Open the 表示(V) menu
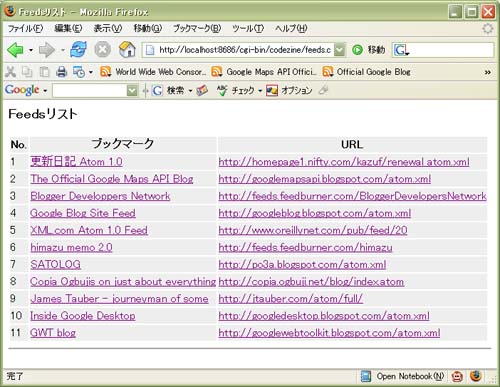This screenshot has height=387, width=500. pyautogui.click(x=108, y=29)
